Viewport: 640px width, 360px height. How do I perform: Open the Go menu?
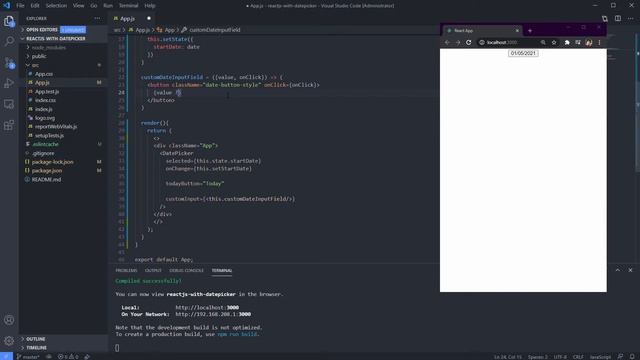94,6
